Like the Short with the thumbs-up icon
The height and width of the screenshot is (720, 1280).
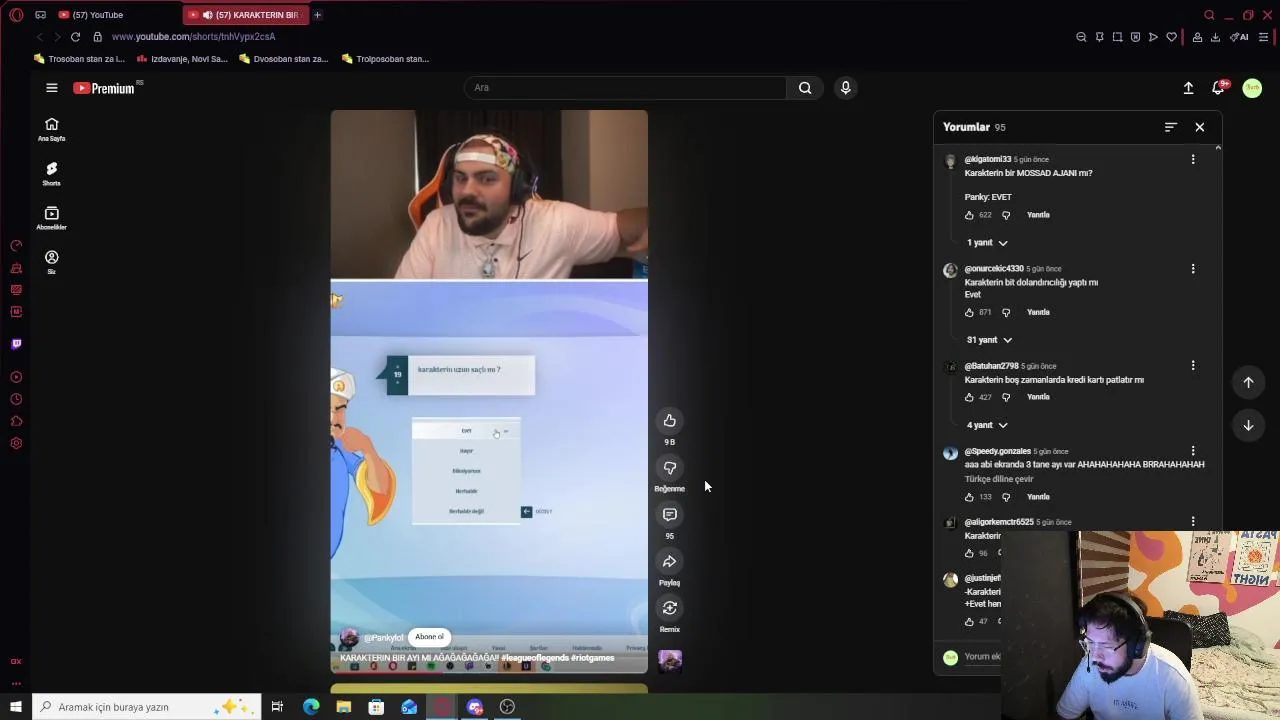tap(669, 421)
